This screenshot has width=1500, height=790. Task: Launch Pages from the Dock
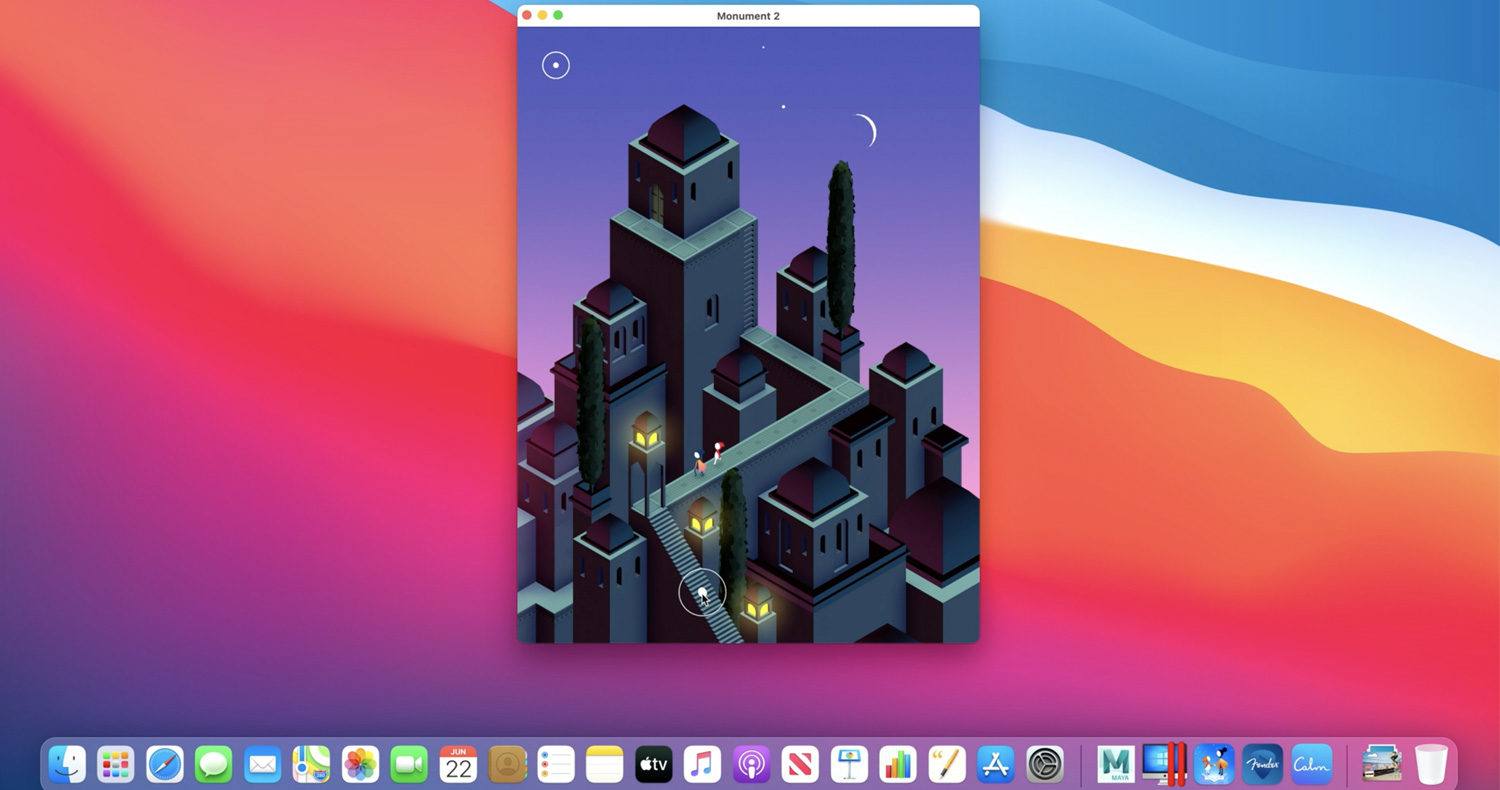[947, 765]
